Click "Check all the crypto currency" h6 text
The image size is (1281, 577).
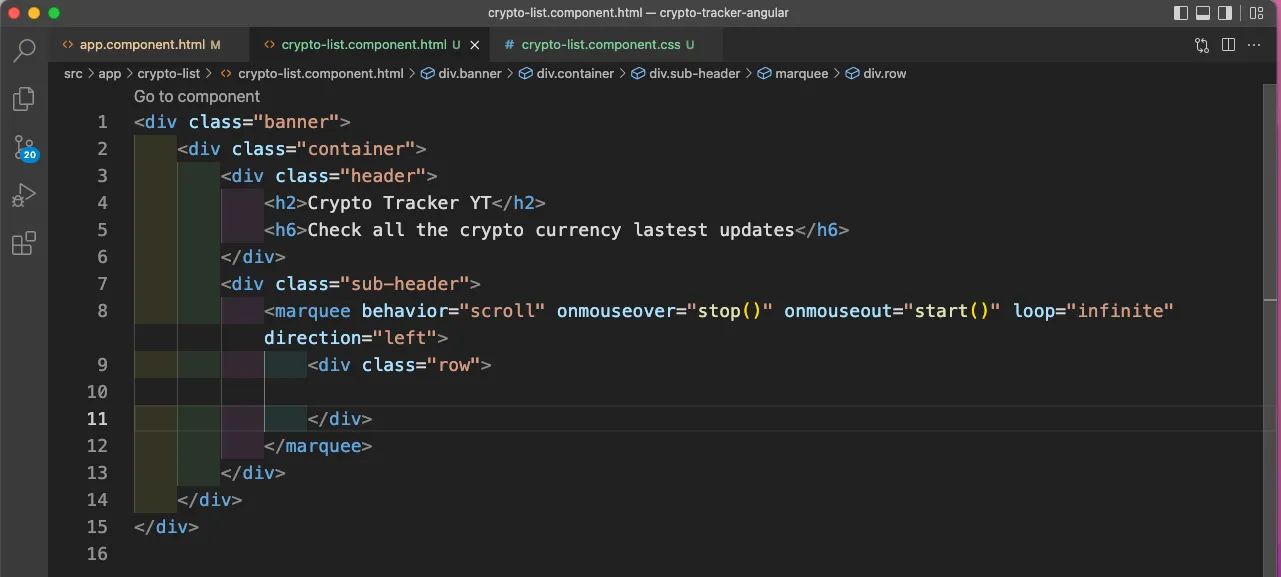[551, 230]
